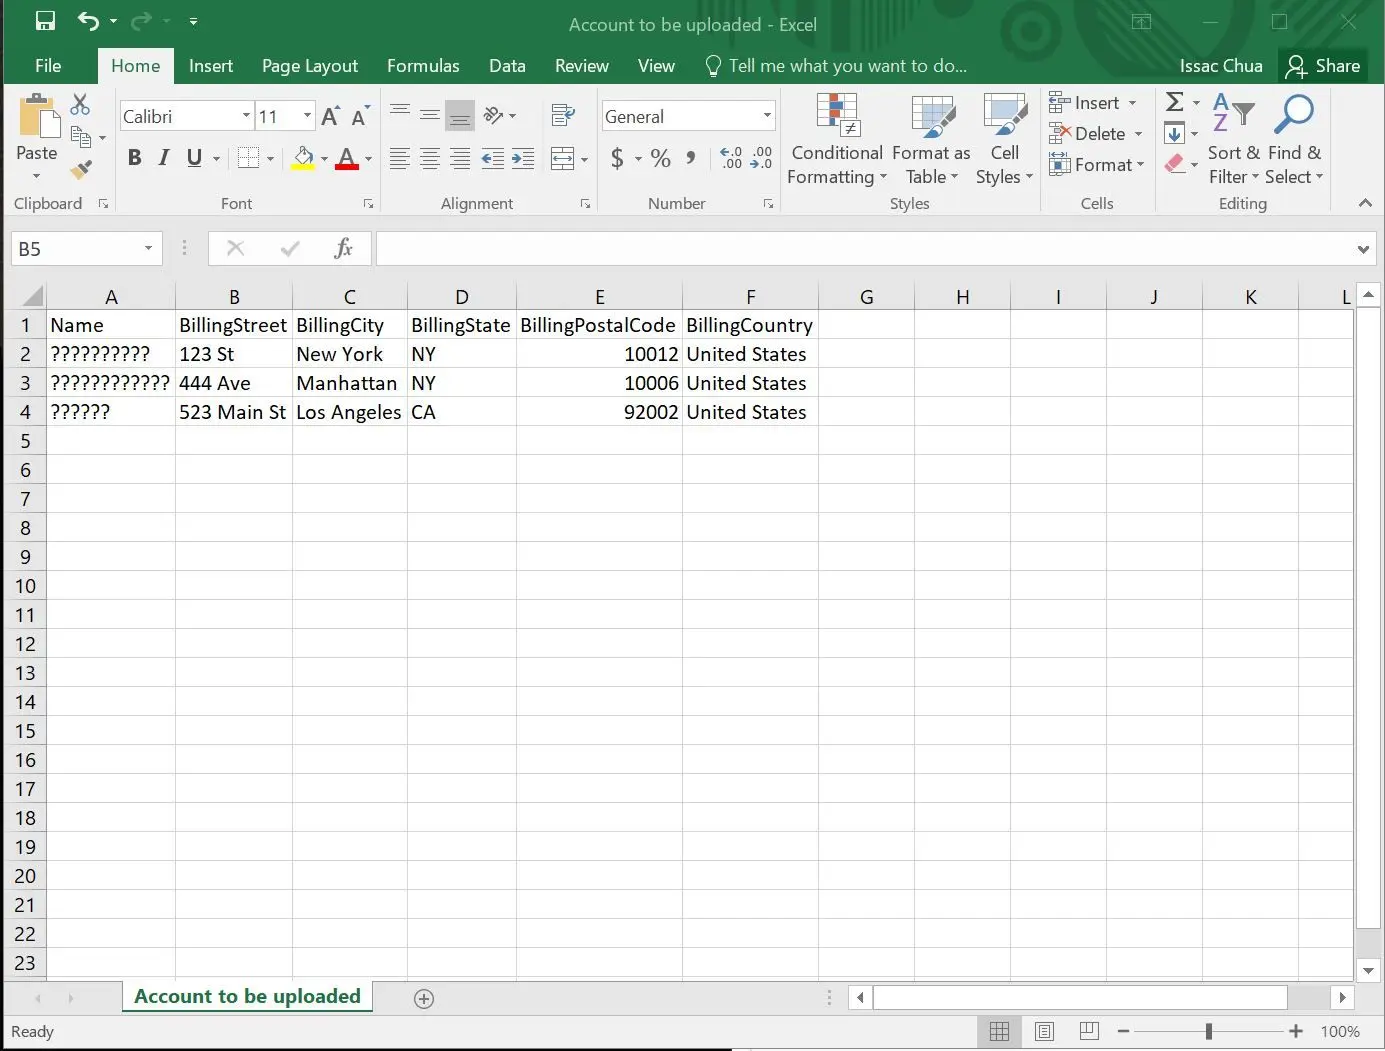1385x1051 pixels.
Task: Open Find & Select dropdown
Action: (x=1294, y=140)
